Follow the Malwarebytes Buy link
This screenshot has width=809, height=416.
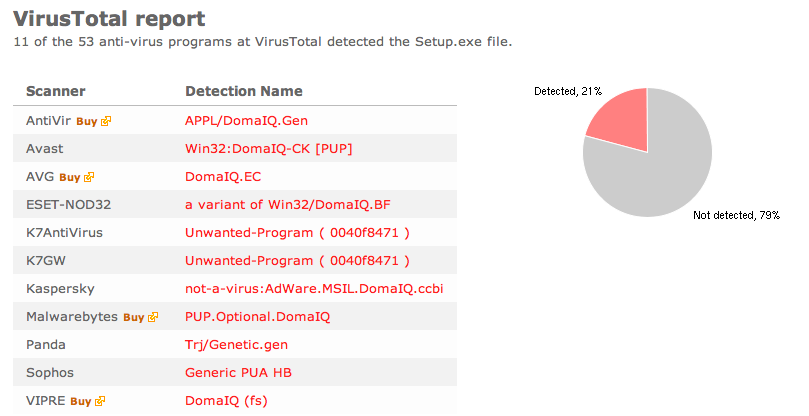134,317
